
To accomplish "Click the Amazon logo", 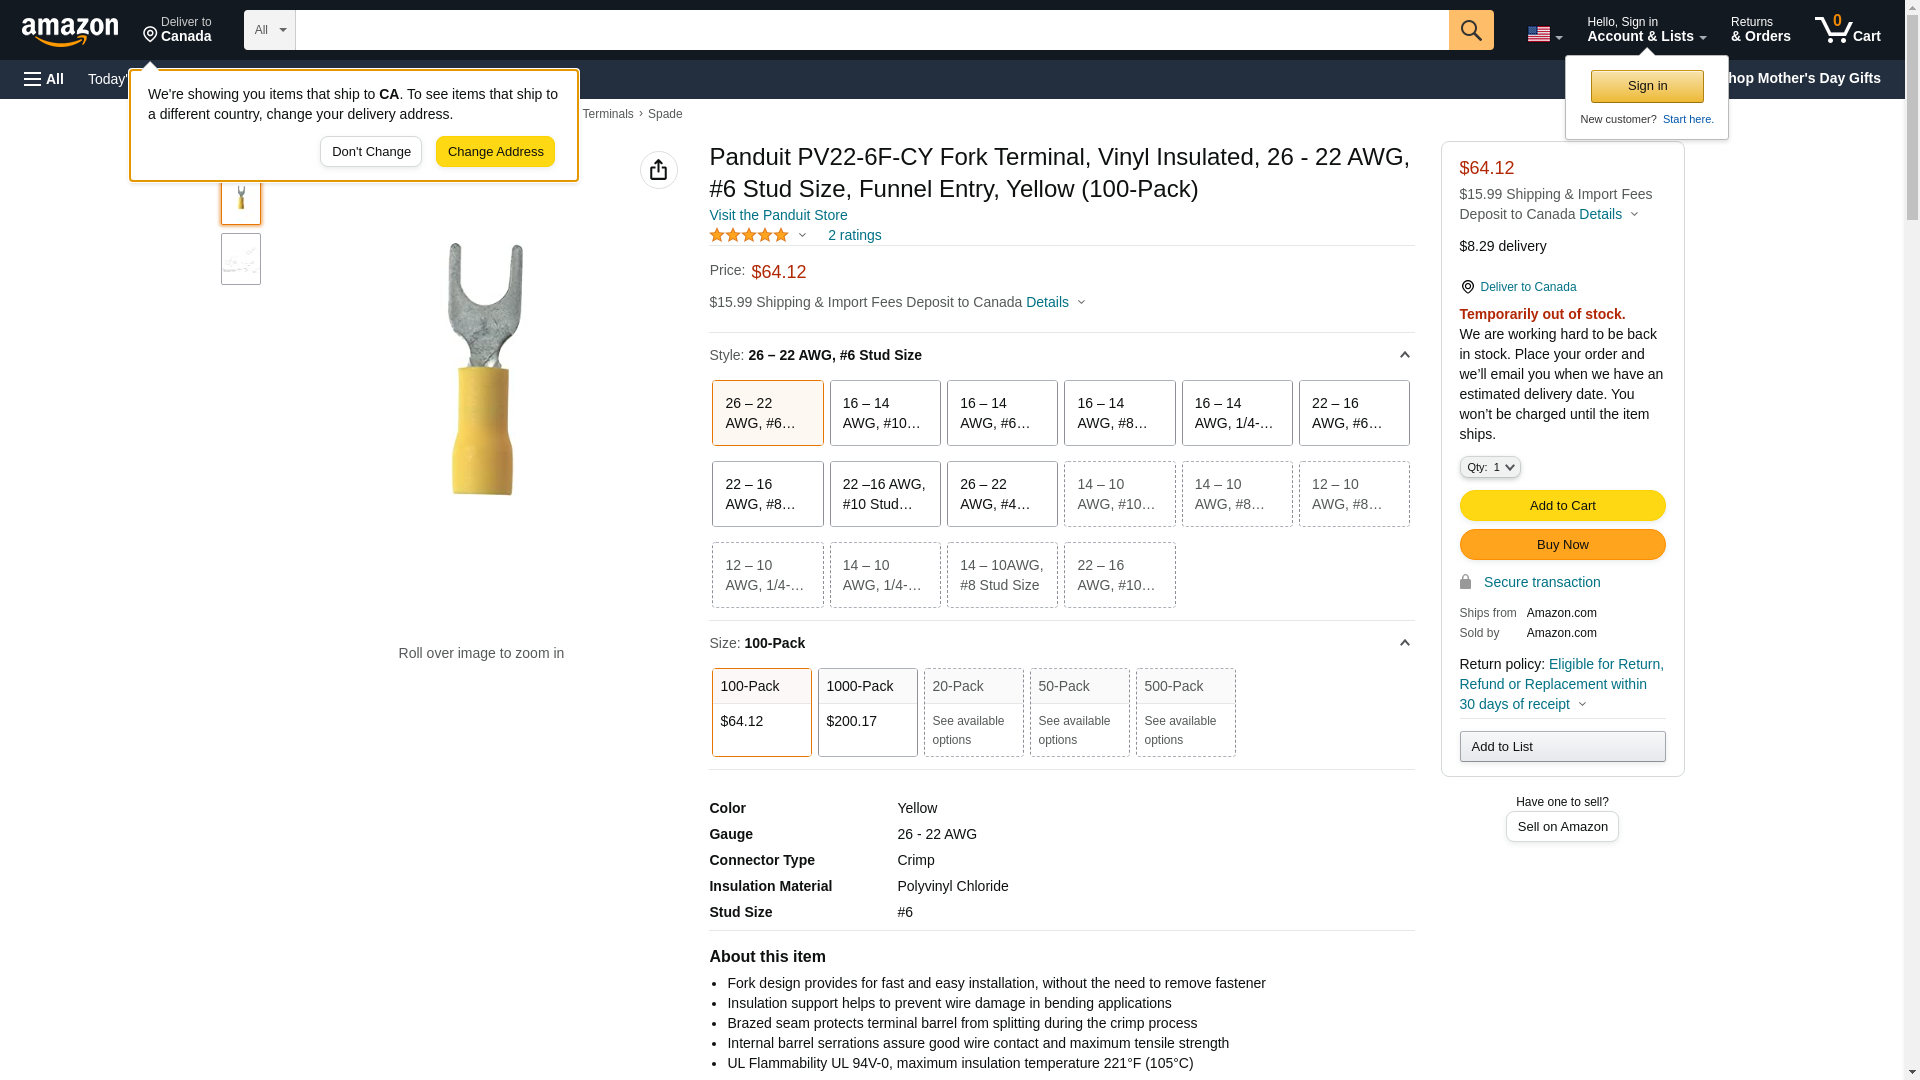I will 70,31.
